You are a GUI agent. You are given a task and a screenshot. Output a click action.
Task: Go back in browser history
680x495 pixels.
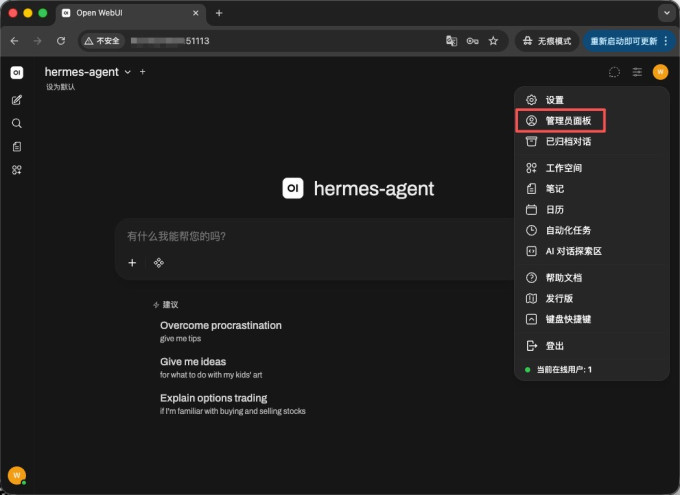14,41
